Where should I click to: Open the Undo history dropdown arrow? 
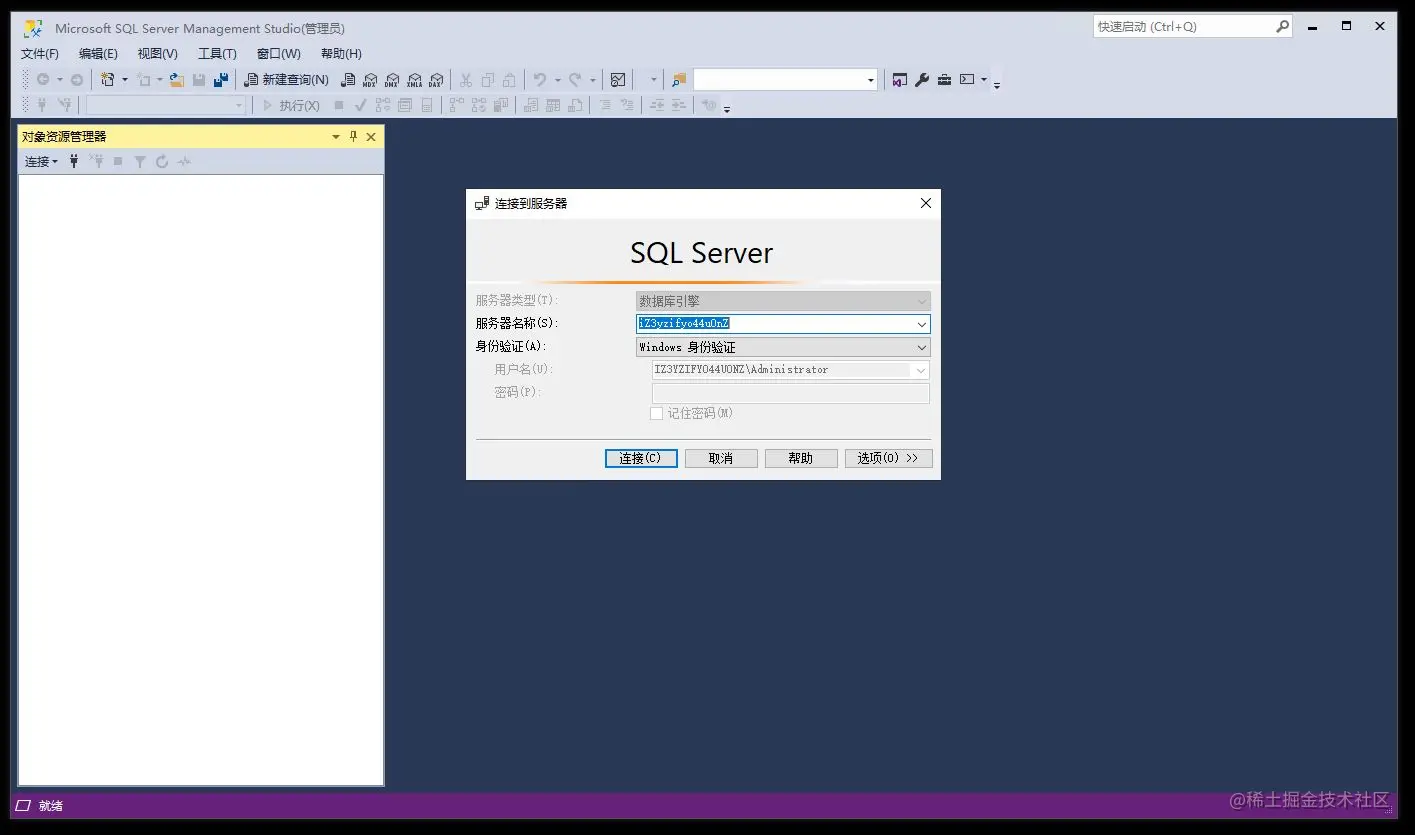[557, 80]
